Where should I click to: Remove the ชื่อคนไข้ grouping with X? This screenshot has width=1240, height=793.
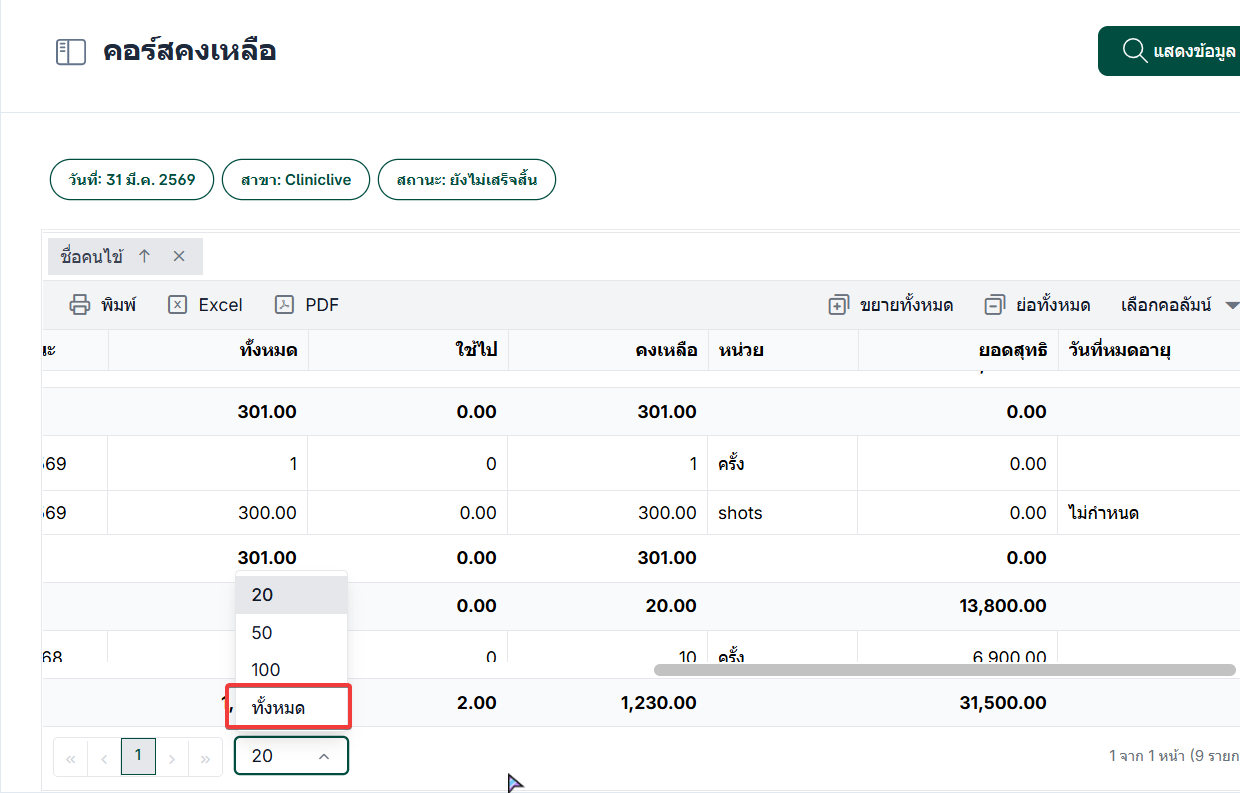pyautogui.click(x=179, y=257)
